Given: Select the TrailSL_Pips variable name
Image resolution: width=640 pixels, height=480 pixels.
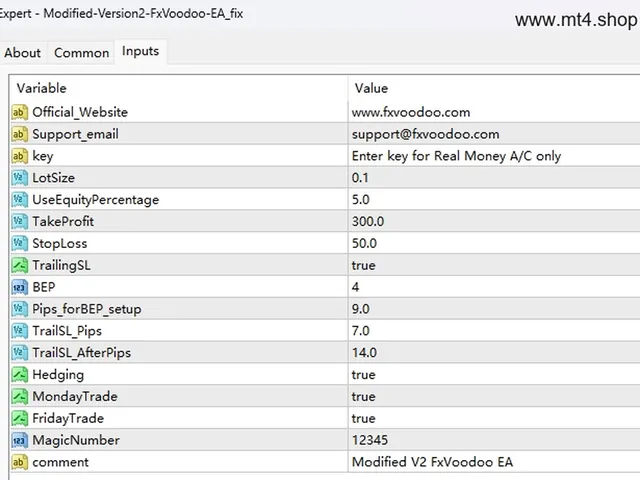Looking at the screenshot, I should tap(67, 331).
